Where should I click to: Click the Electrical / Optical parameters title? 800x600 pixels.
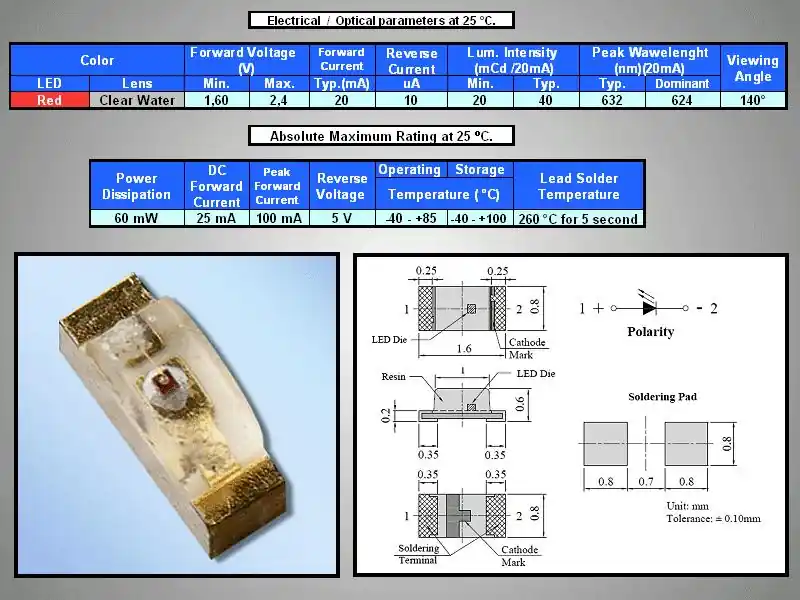(x=380, y=21)
